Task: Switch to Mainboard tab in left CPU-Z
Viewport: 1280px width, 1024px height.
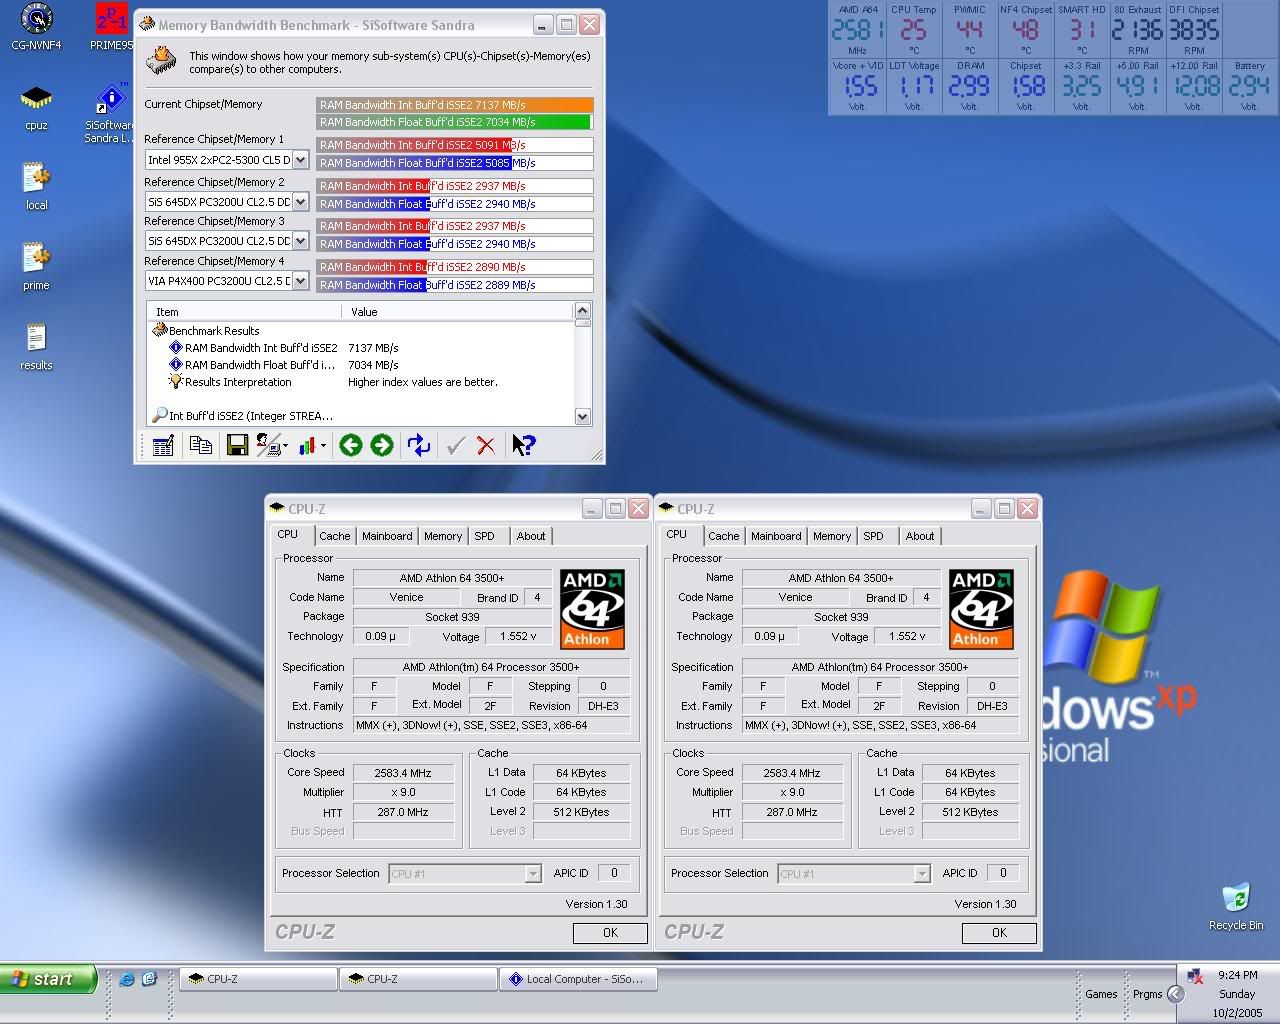Action: (387, 536)
